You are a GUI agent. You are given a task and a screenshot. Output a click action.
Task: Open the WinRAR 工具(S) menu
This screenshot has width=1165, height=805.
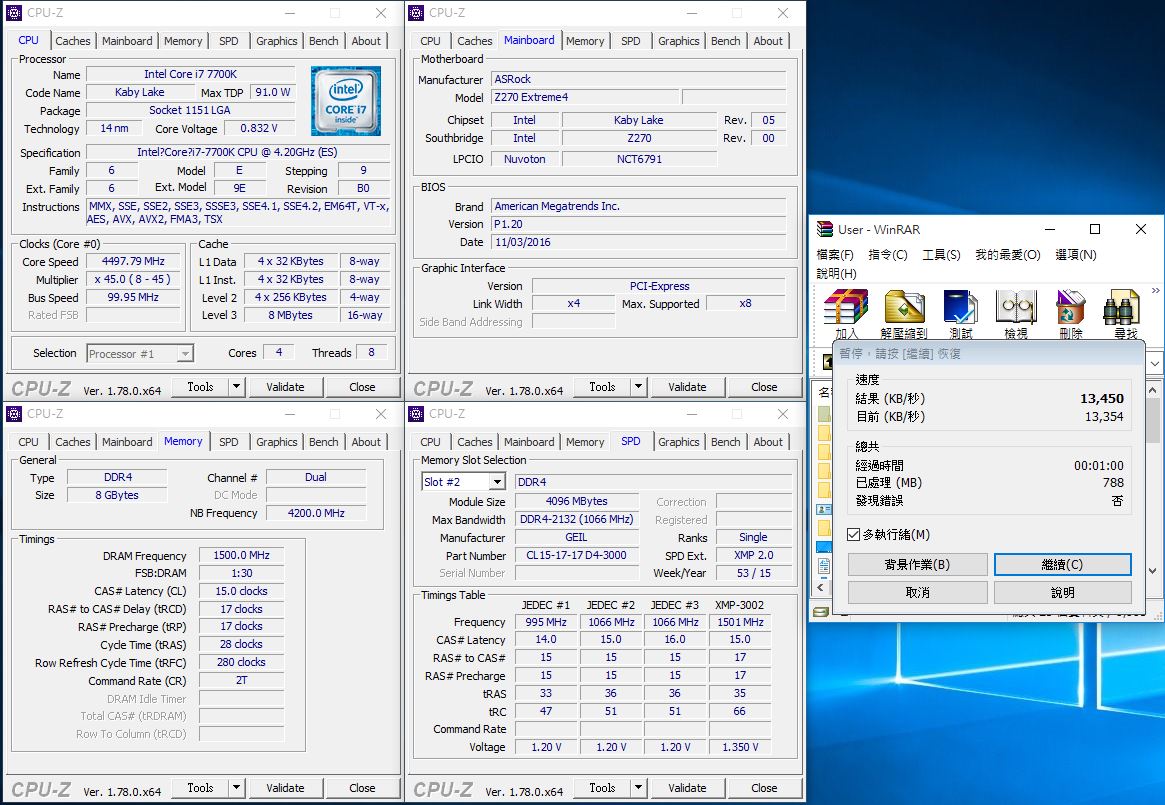941,255
